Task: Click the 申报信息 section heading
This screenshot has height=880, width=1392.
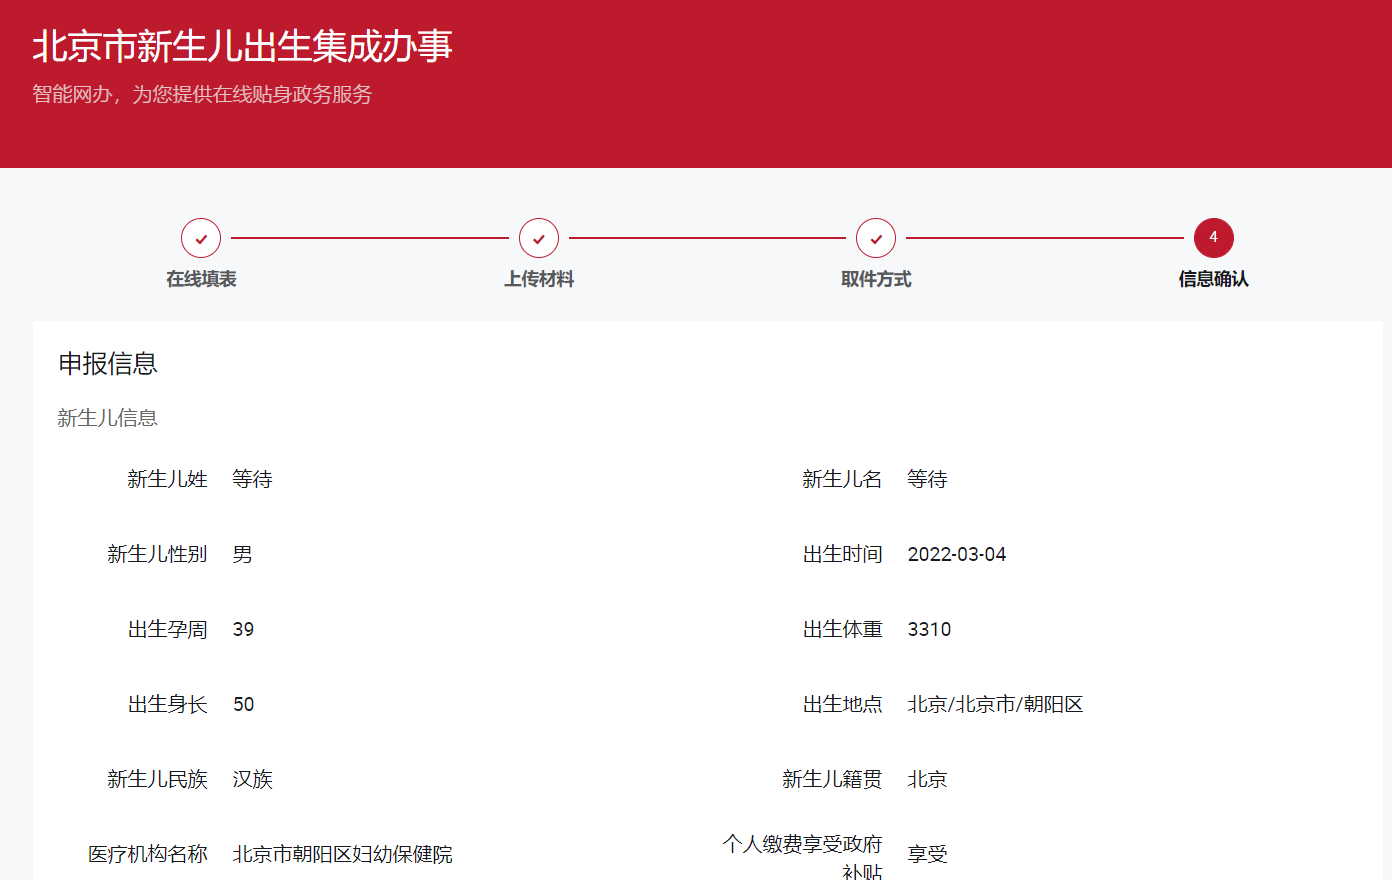Action: [108, 364]
